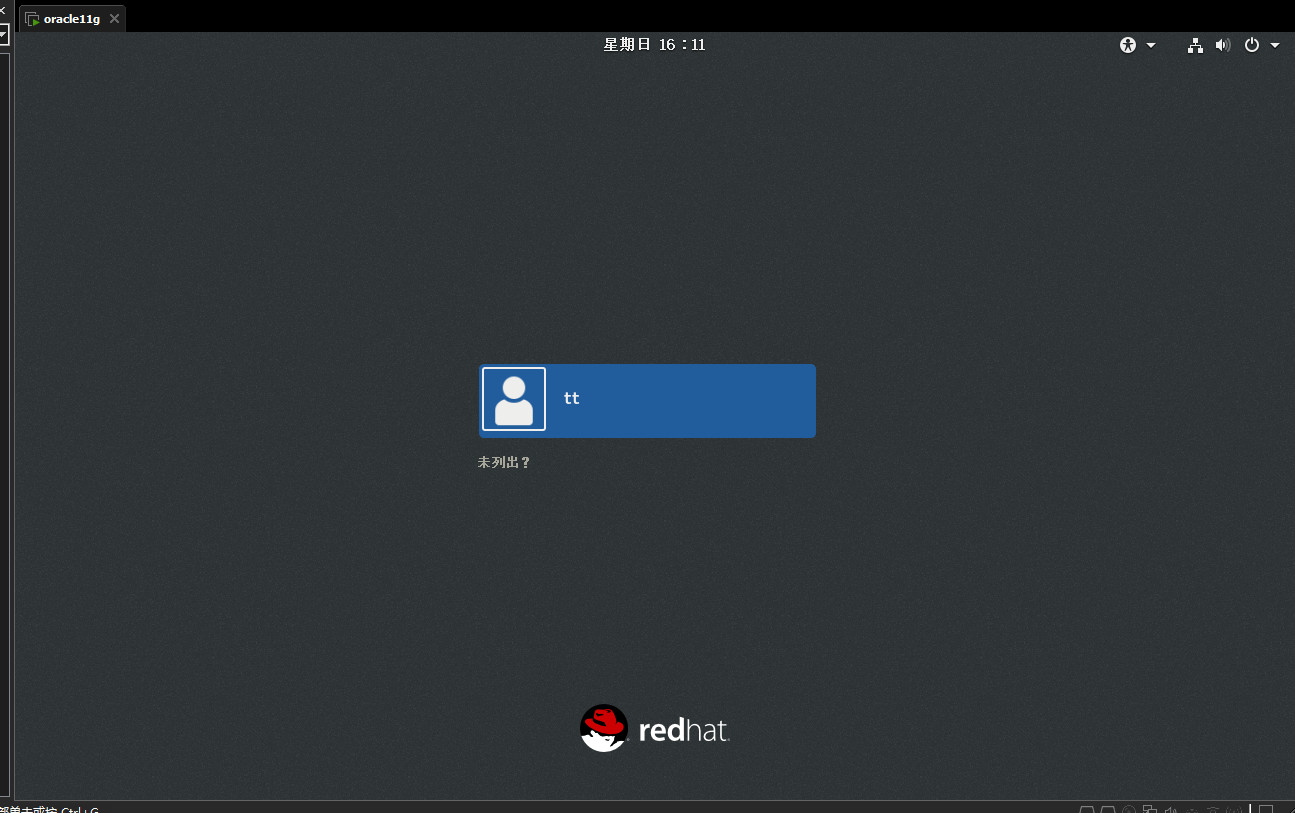Expand the arrow next to the power icon

coord(1275,45)
